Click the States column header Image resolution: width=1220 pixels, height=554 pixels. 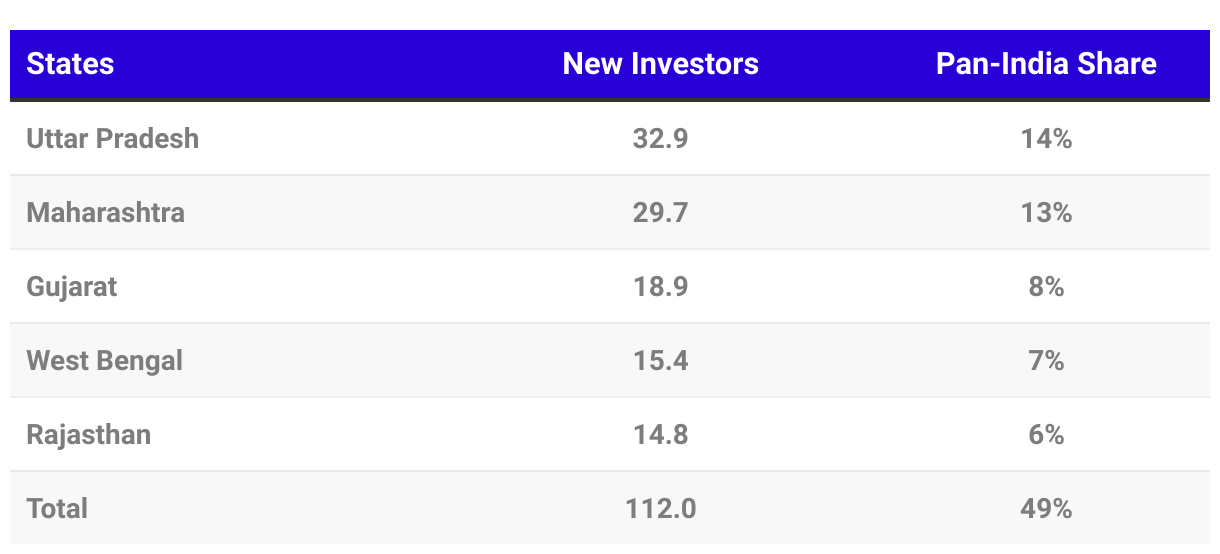[x=70, y=64]
